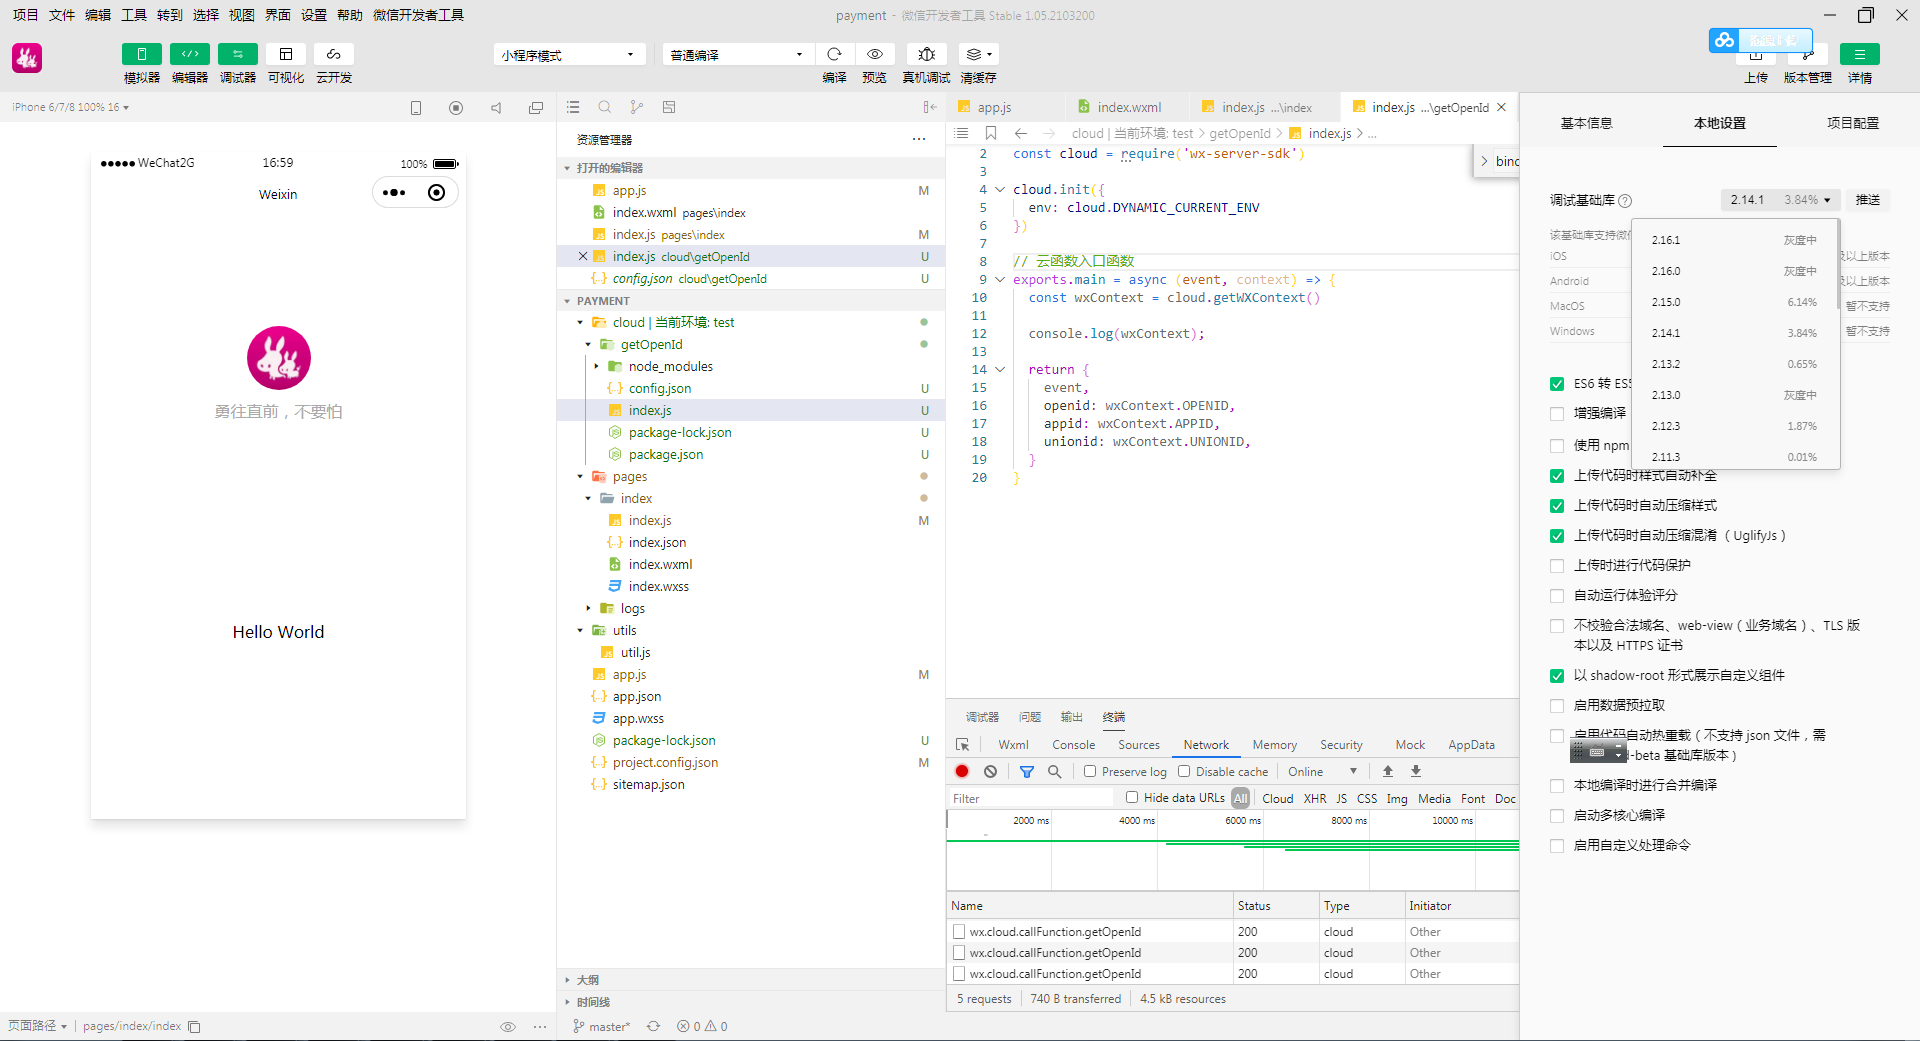Open the mini program capsule more menu
Image resolution: width=1920 pixels, height=1041 pixels.
pos(394,193)
